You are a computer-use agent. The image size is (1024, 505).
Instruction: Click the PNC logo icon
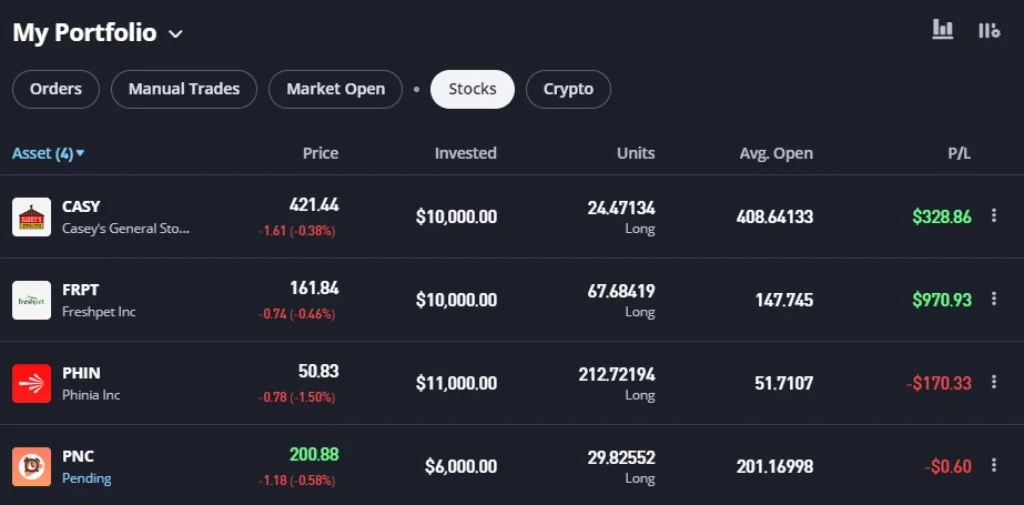pyautogui.click(x=31, y=466)
